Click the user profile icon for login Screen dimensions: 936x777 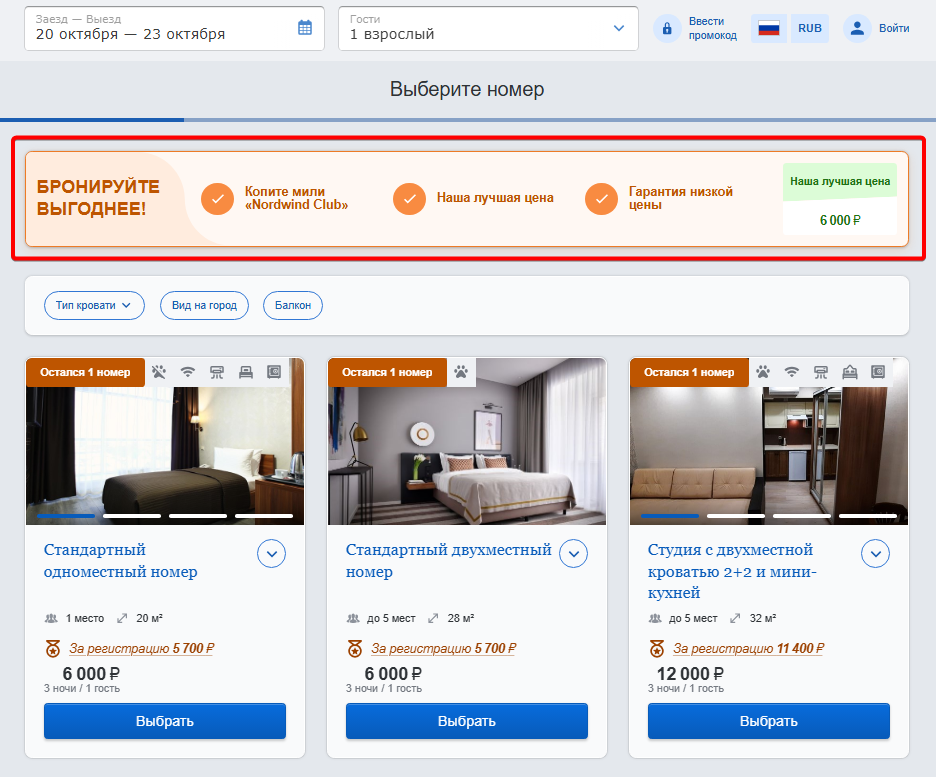[857, 28]
